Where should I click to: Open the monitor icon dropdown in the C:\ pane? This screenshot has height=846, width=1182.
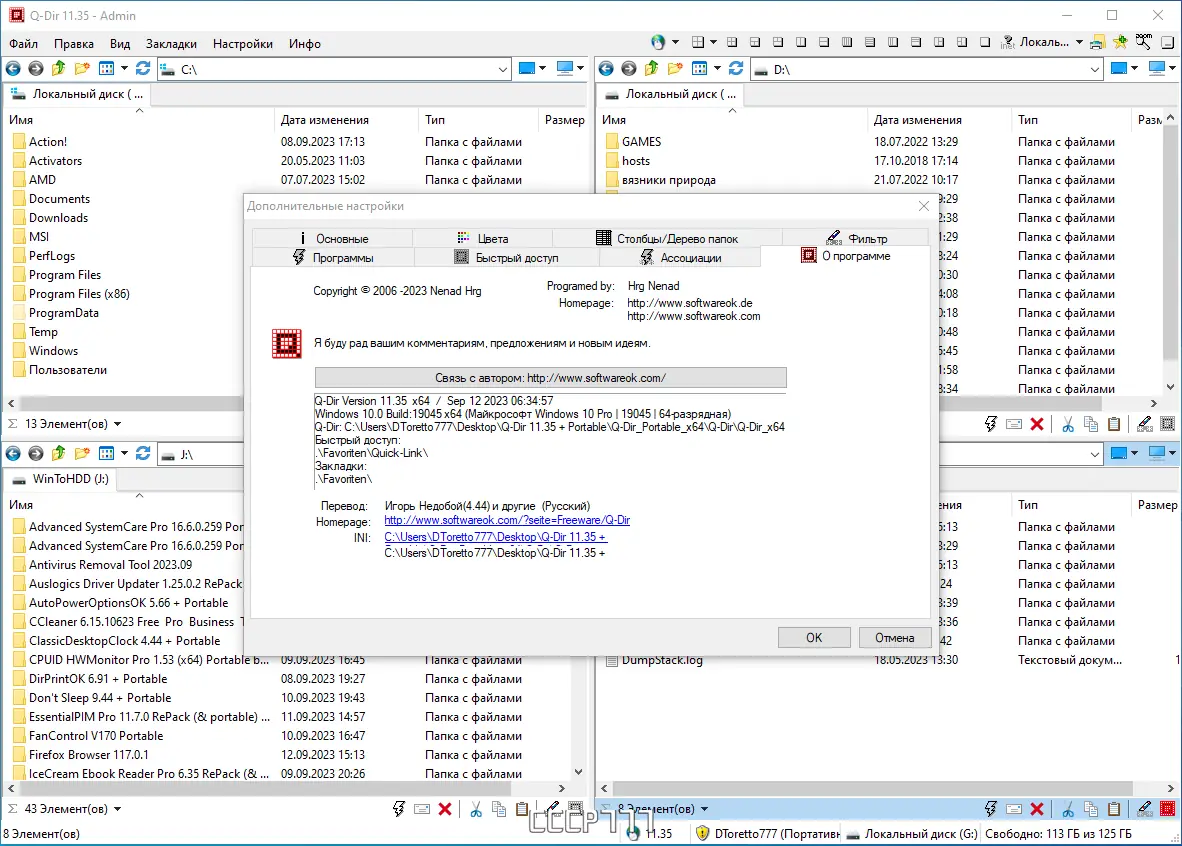[x=580, y=69]
